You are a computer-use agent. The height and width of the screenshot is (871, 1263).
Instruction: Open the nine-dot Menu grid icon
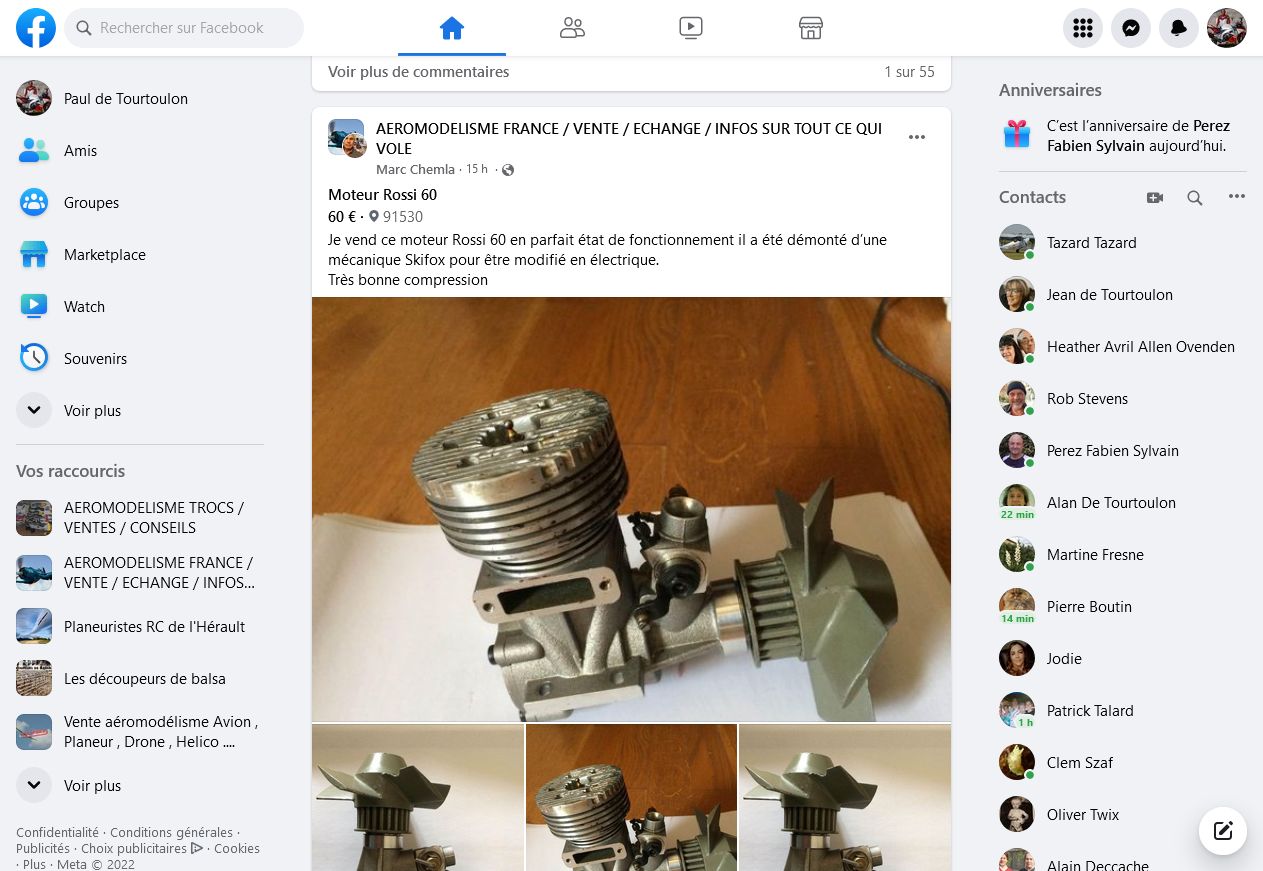click(1082, 28)
